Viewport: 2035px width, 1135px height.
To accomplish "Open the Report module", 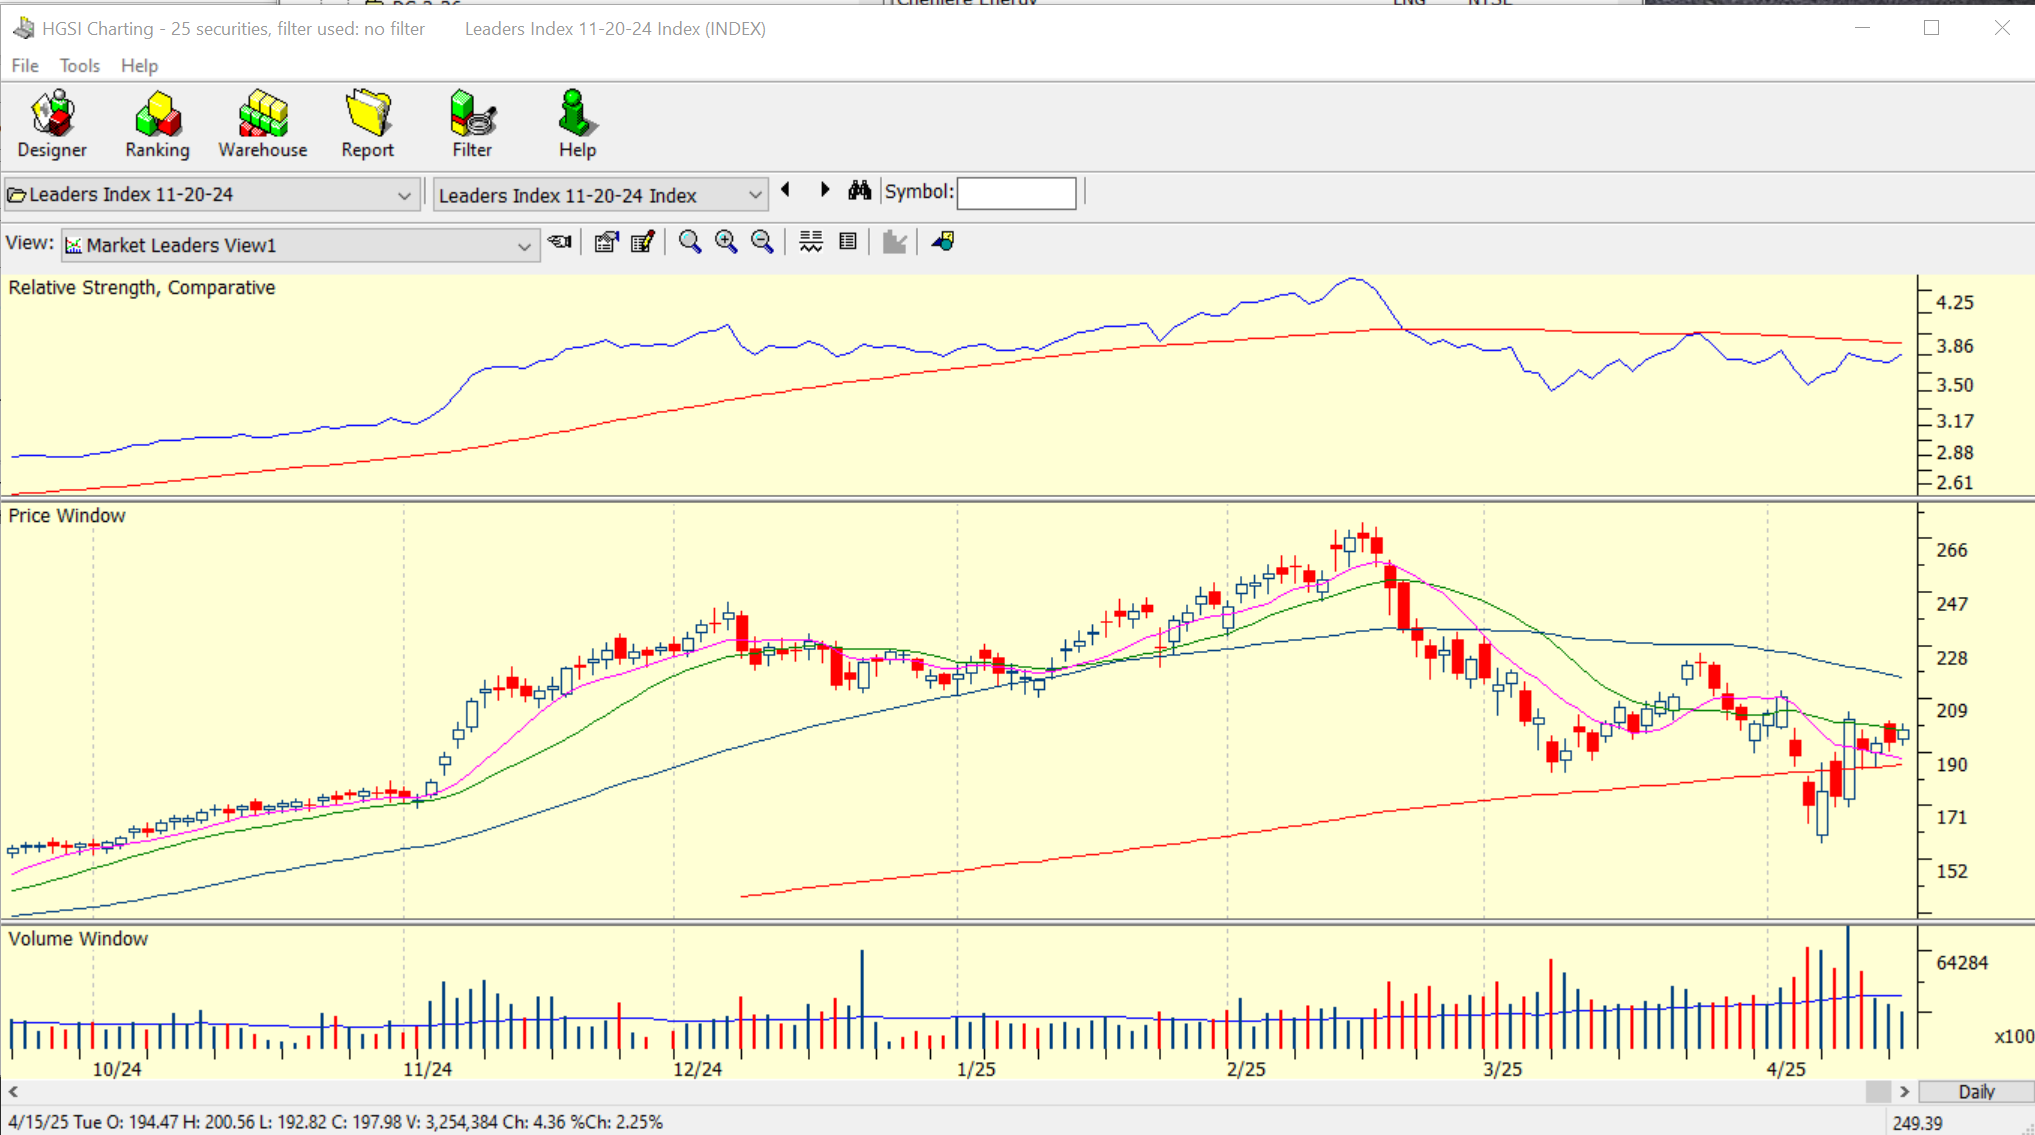I will tap(368, 124).
